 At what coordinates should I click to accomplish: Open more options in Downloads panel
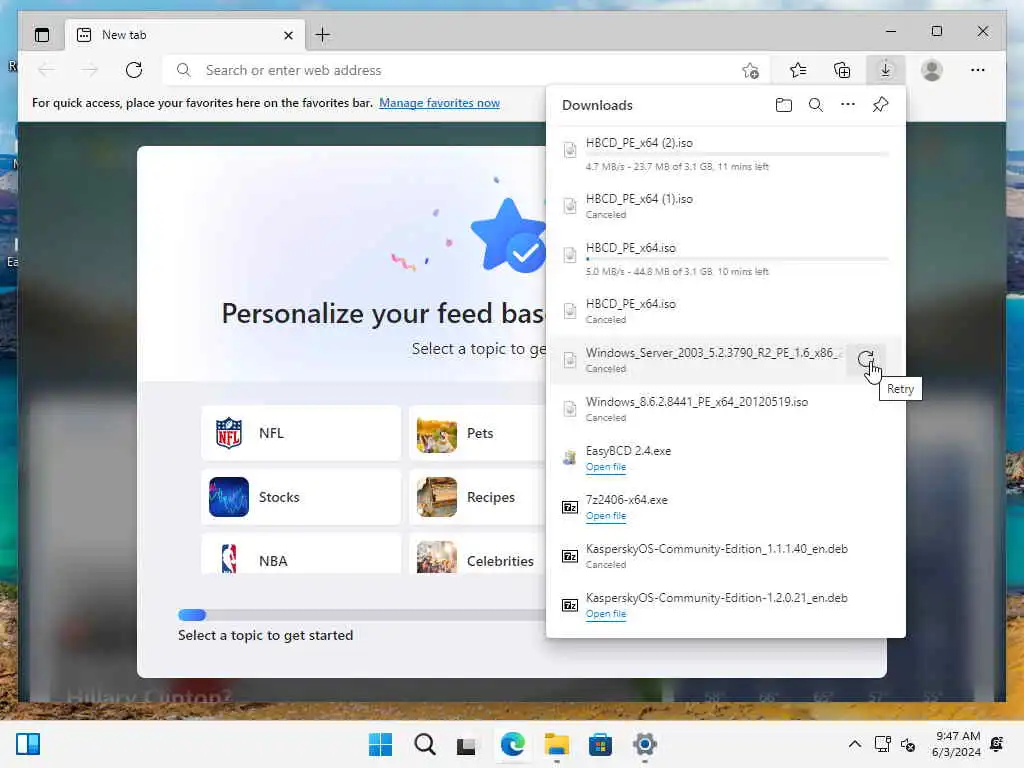(848, 104)
